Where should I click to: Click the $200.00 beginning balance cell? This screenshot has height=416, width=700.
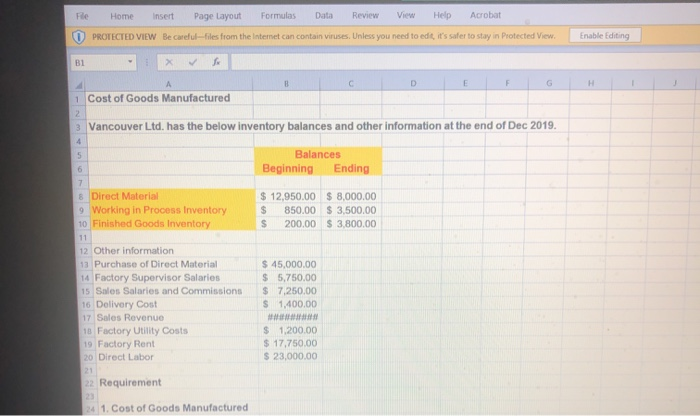pos(288,224)
